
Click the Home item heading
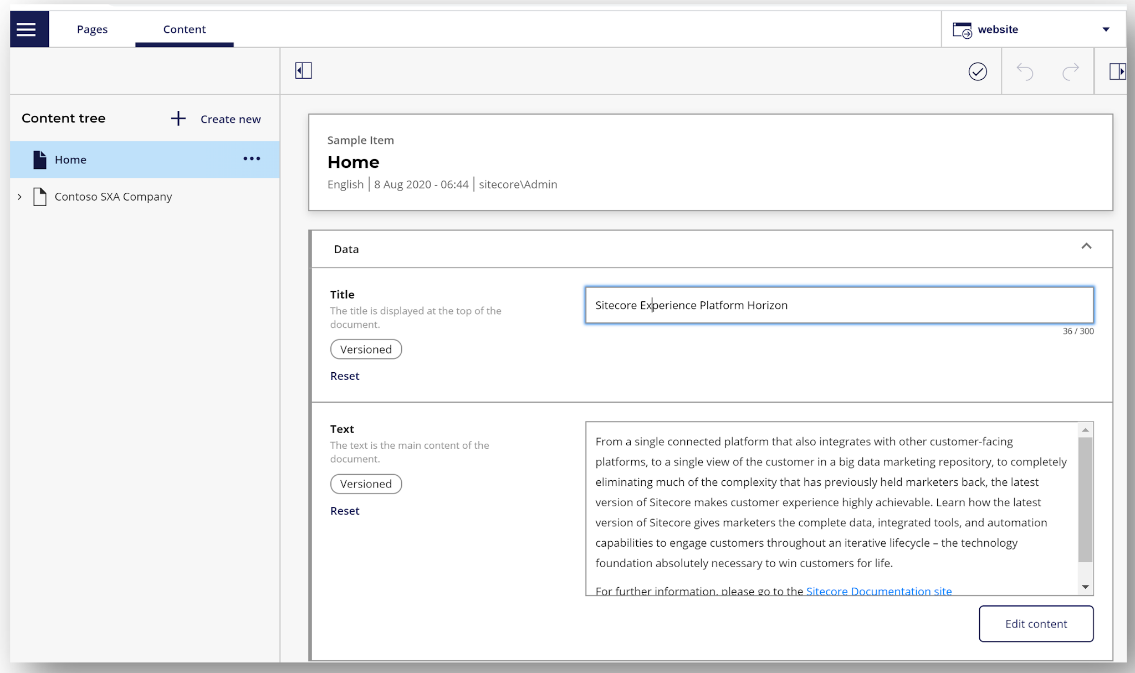[353, 162]
